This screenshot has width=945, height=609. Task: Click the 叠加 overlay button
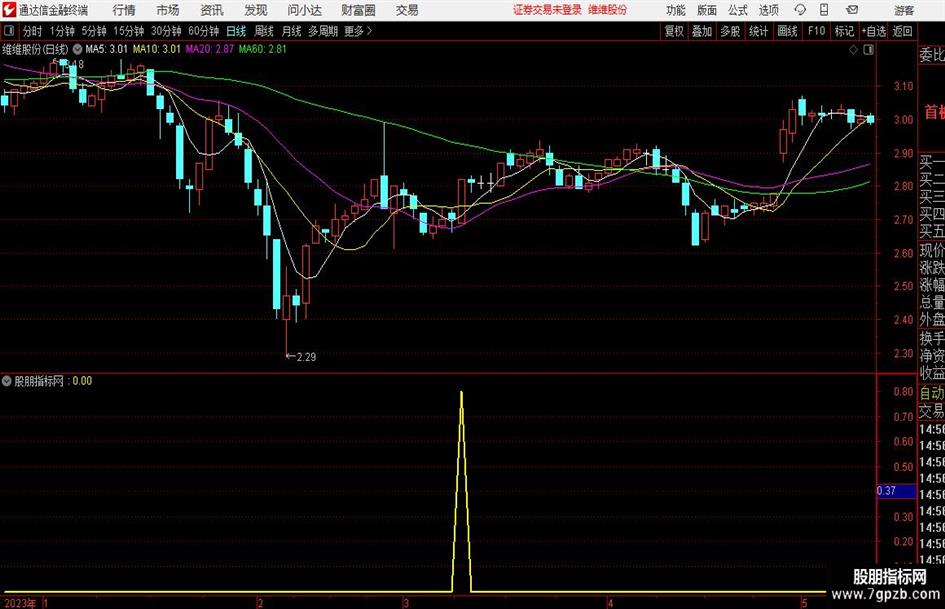coord(702,31)
